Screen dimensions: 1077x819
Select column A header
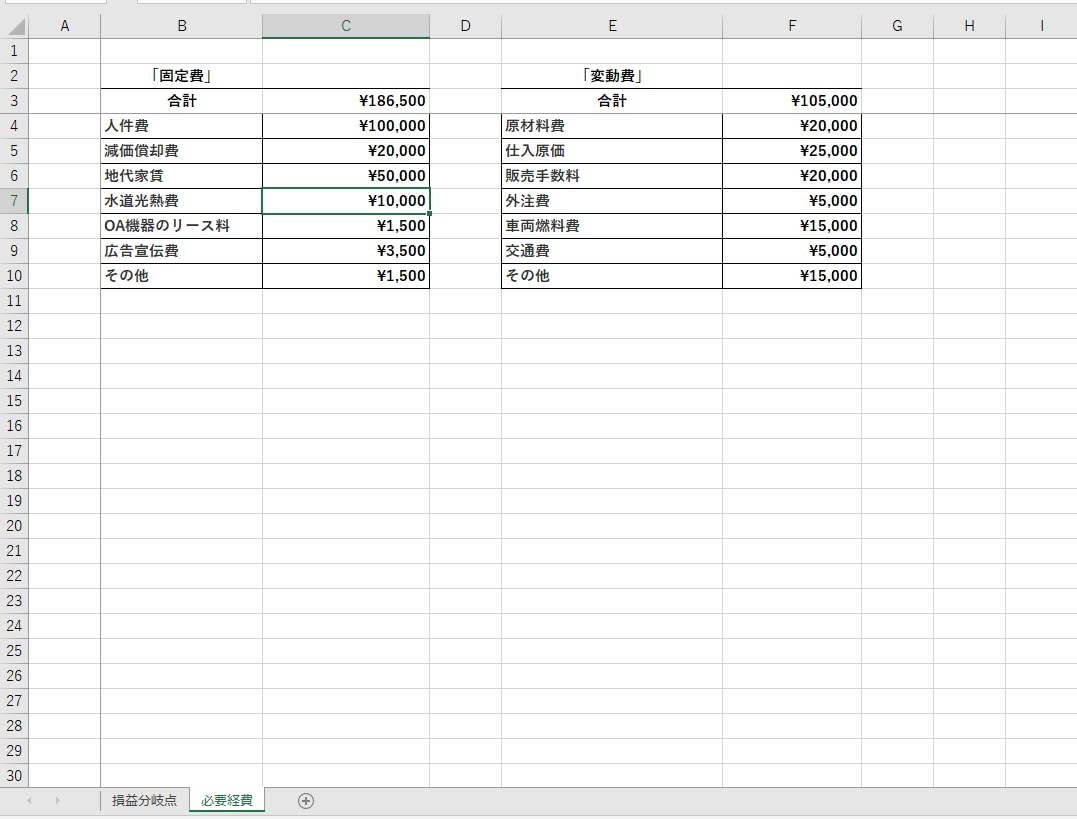(65, 26)
